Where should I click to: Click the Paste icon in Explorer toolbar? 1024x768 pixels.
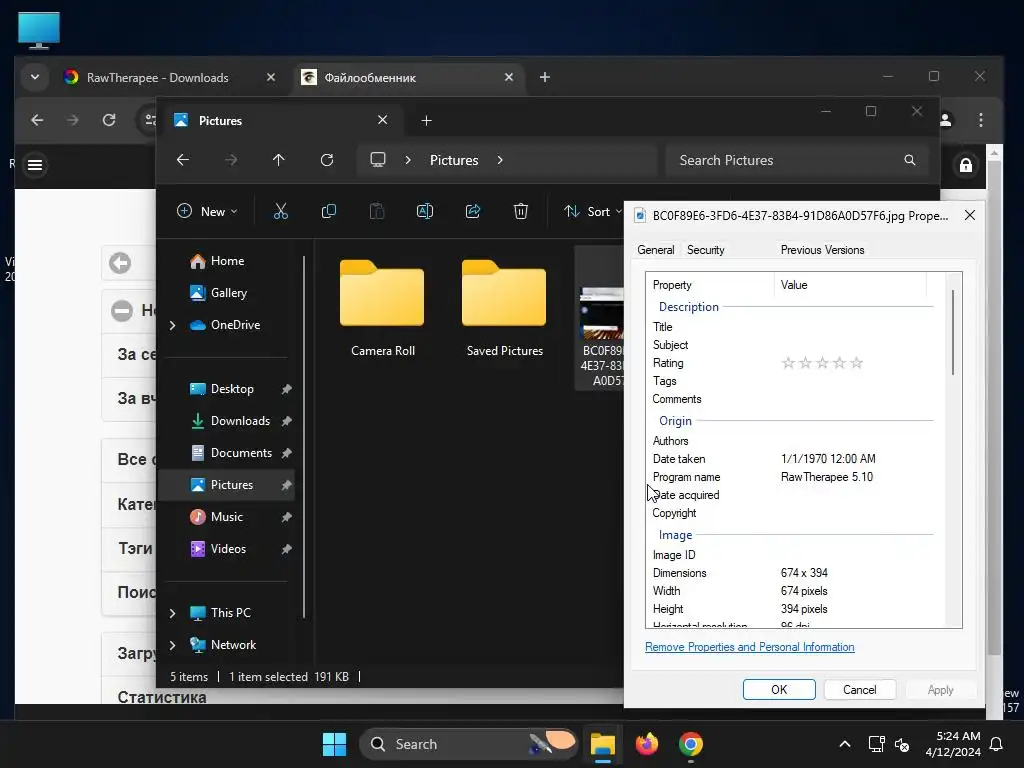(377, 211)
